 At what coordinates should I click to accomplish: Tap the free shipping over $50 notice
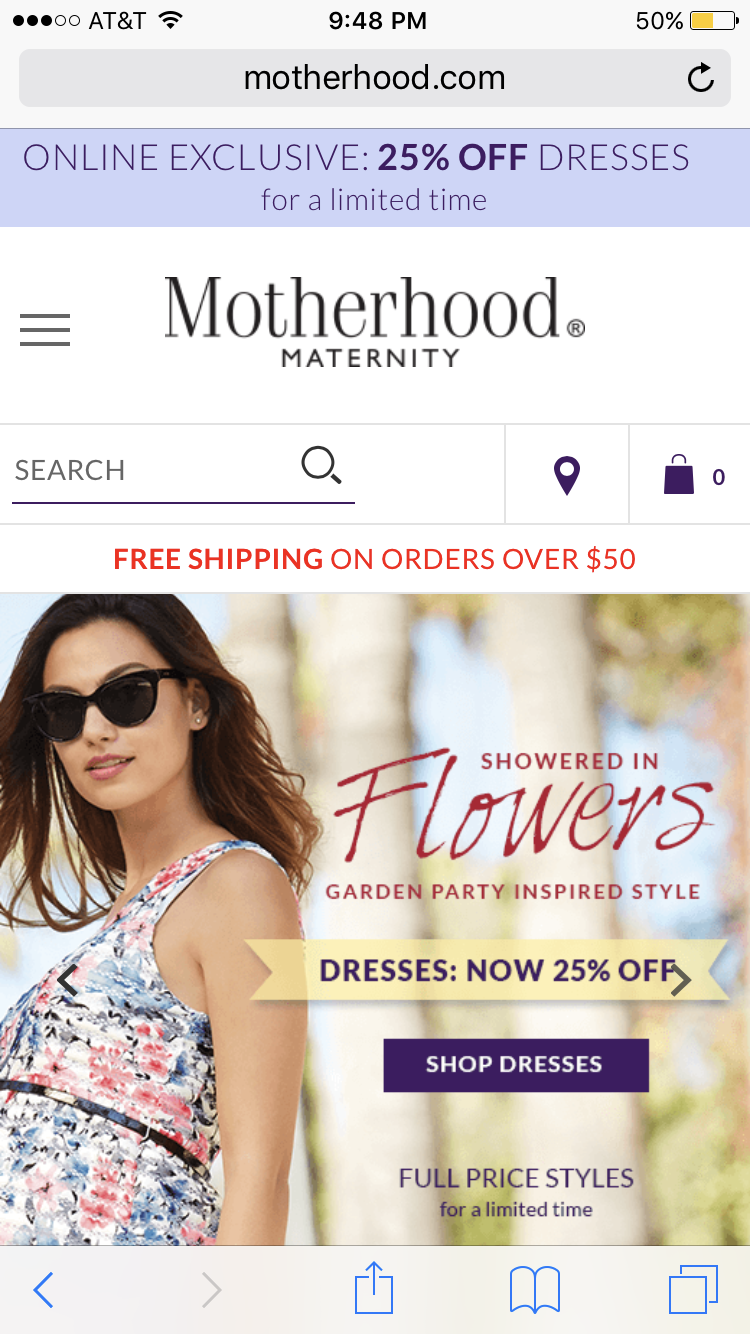[375, 559]
